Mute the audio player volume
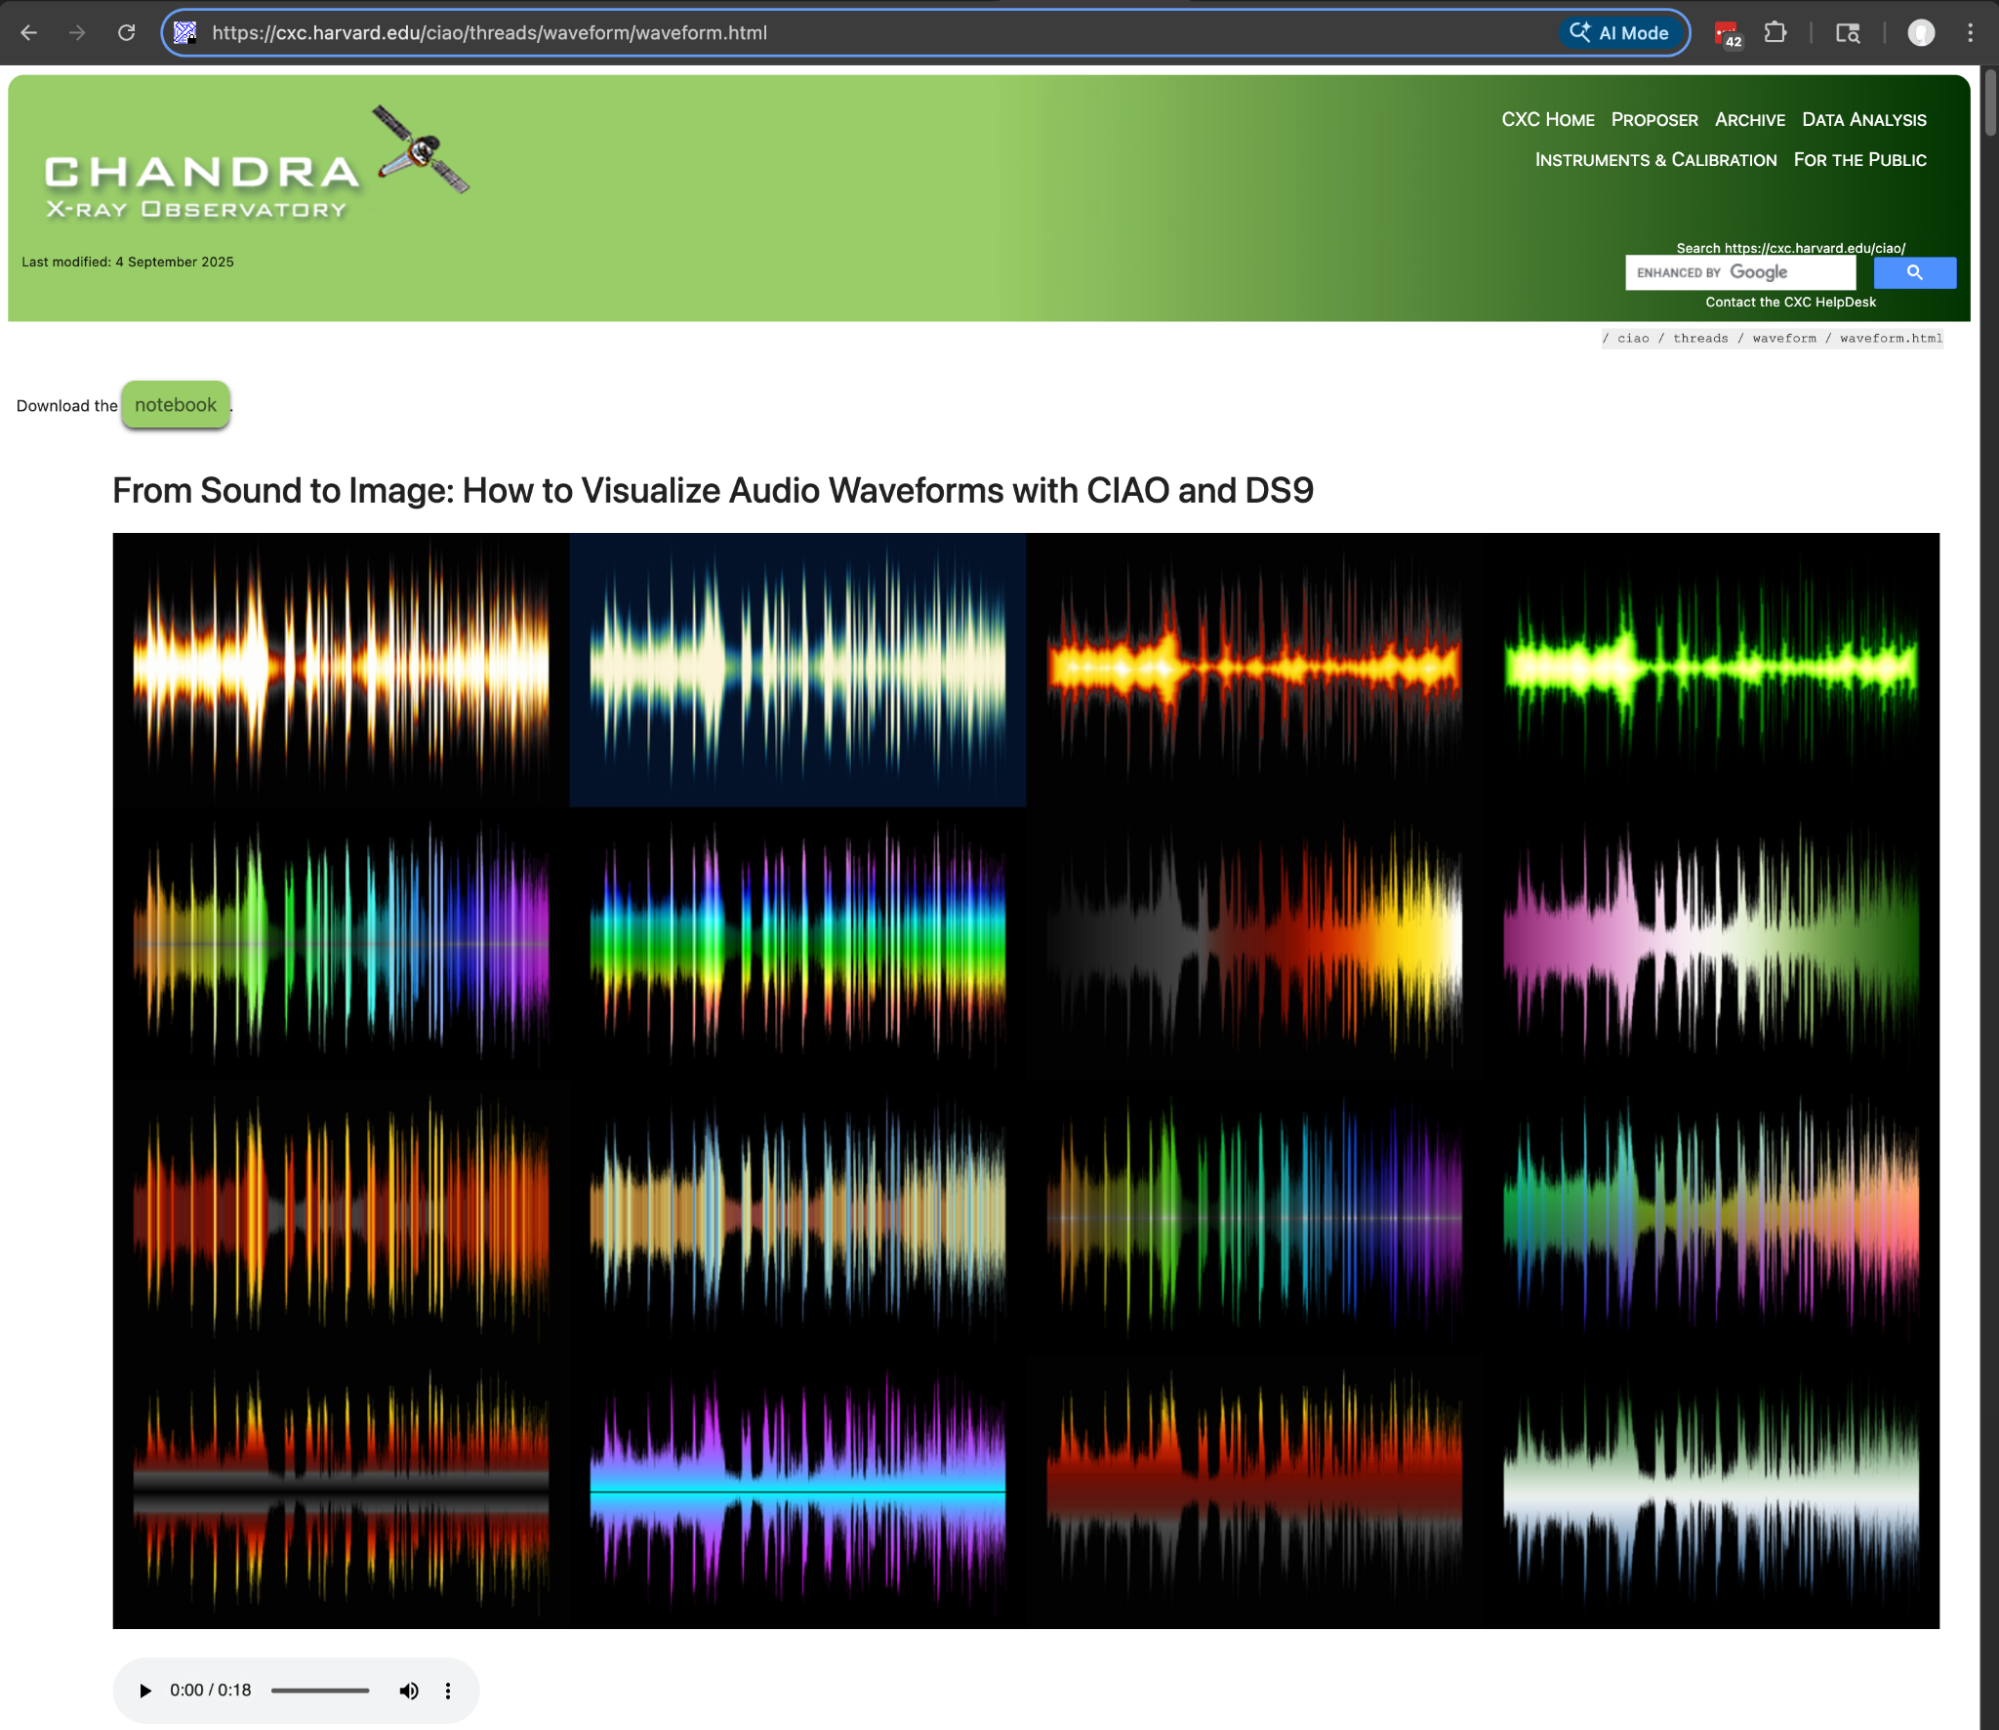The width and height of the screenshot is (1999, 1730). (x=408, y=1690)
